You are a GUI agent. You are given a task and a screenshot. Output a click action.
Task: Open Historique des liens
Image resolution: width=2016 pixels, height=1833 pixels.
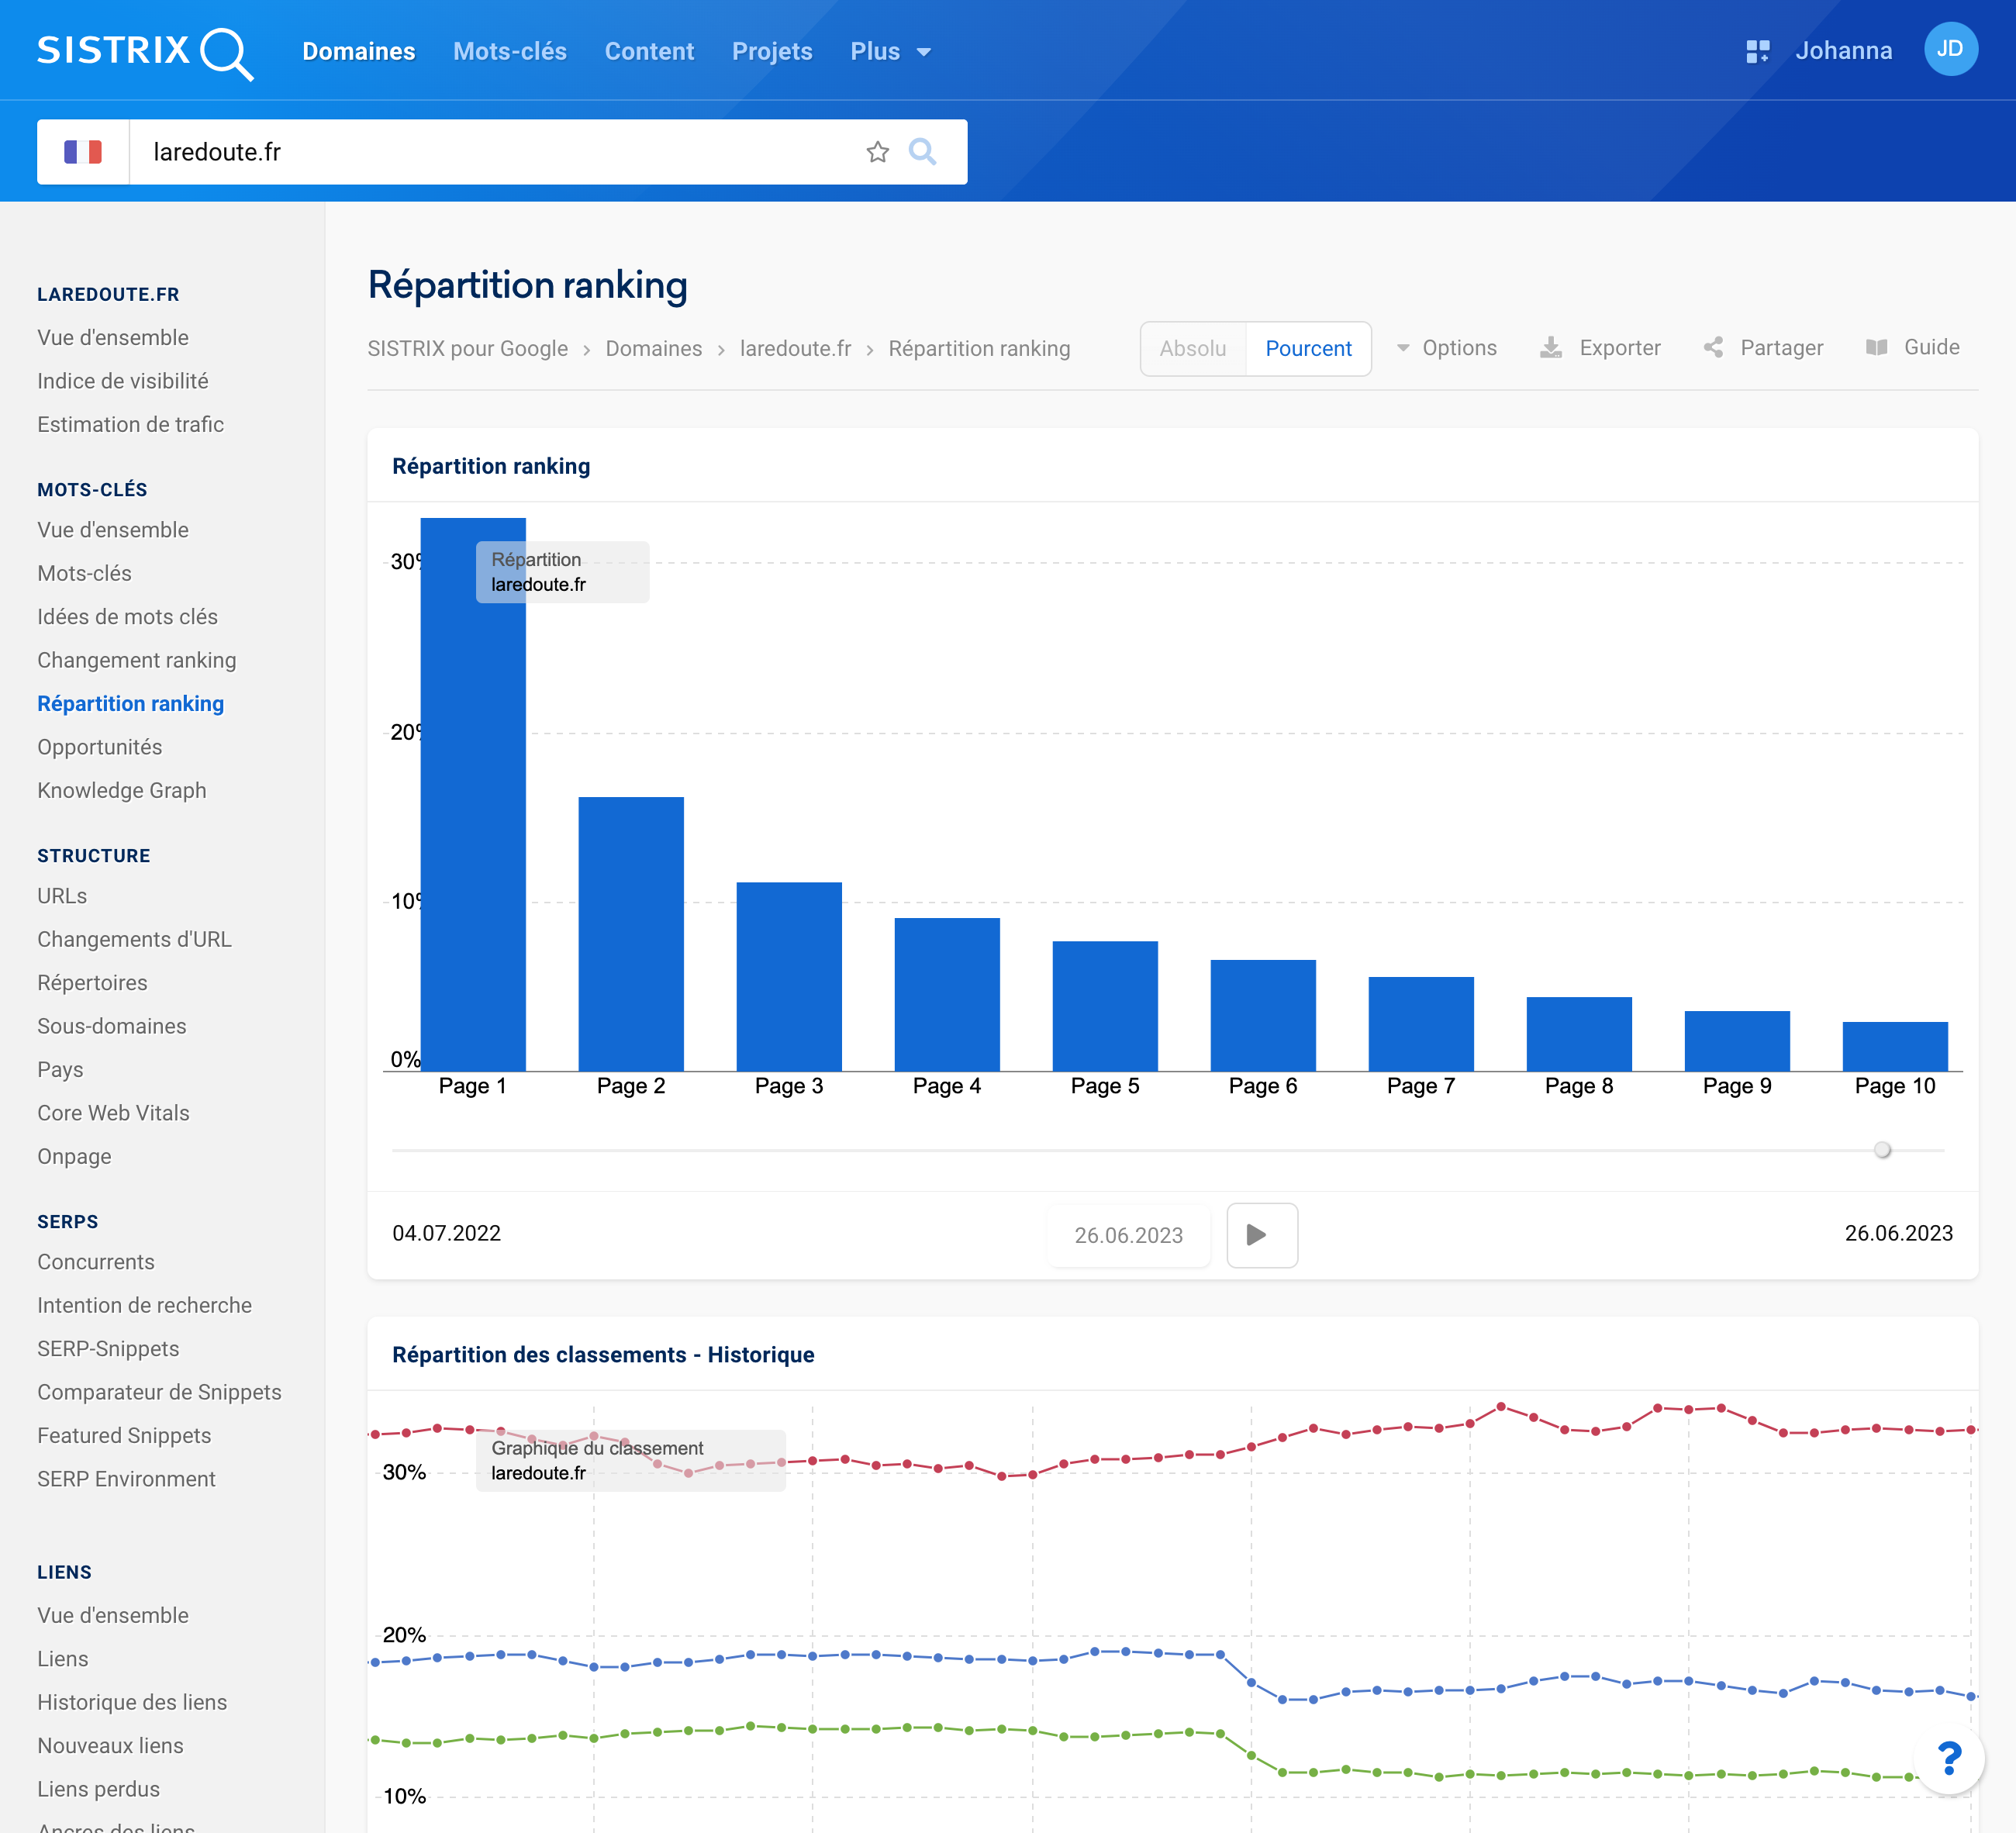pos(132,1702)
